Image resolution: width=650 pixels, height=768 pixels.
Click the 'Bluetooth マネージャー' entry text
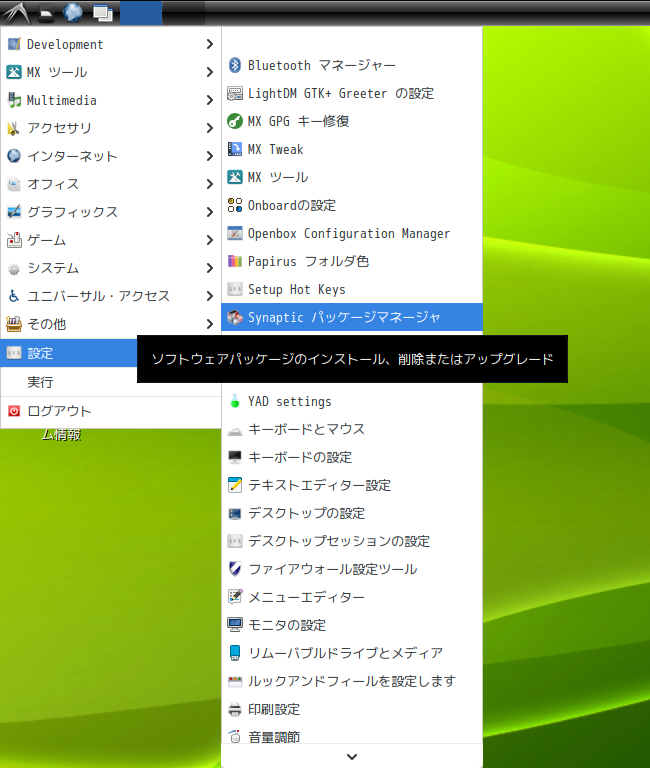321,65
